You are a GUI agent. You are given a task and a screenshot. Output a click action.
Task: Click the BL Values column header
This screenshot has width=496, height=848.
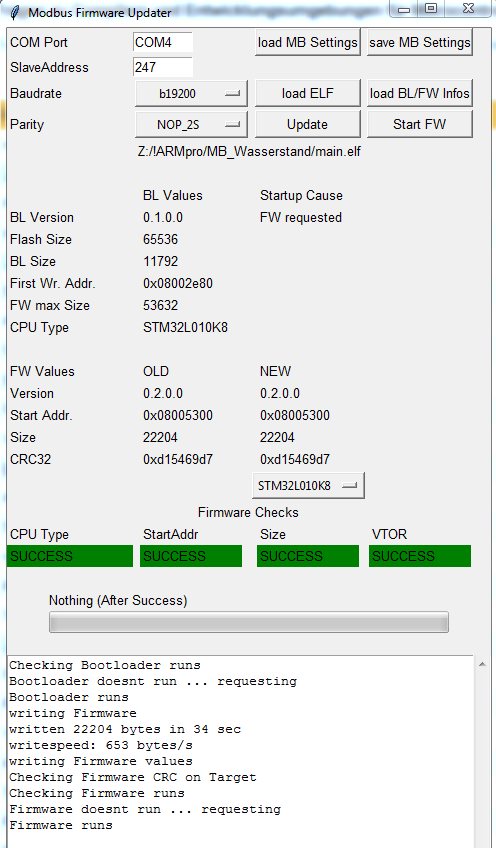click(x=173, y=195)
